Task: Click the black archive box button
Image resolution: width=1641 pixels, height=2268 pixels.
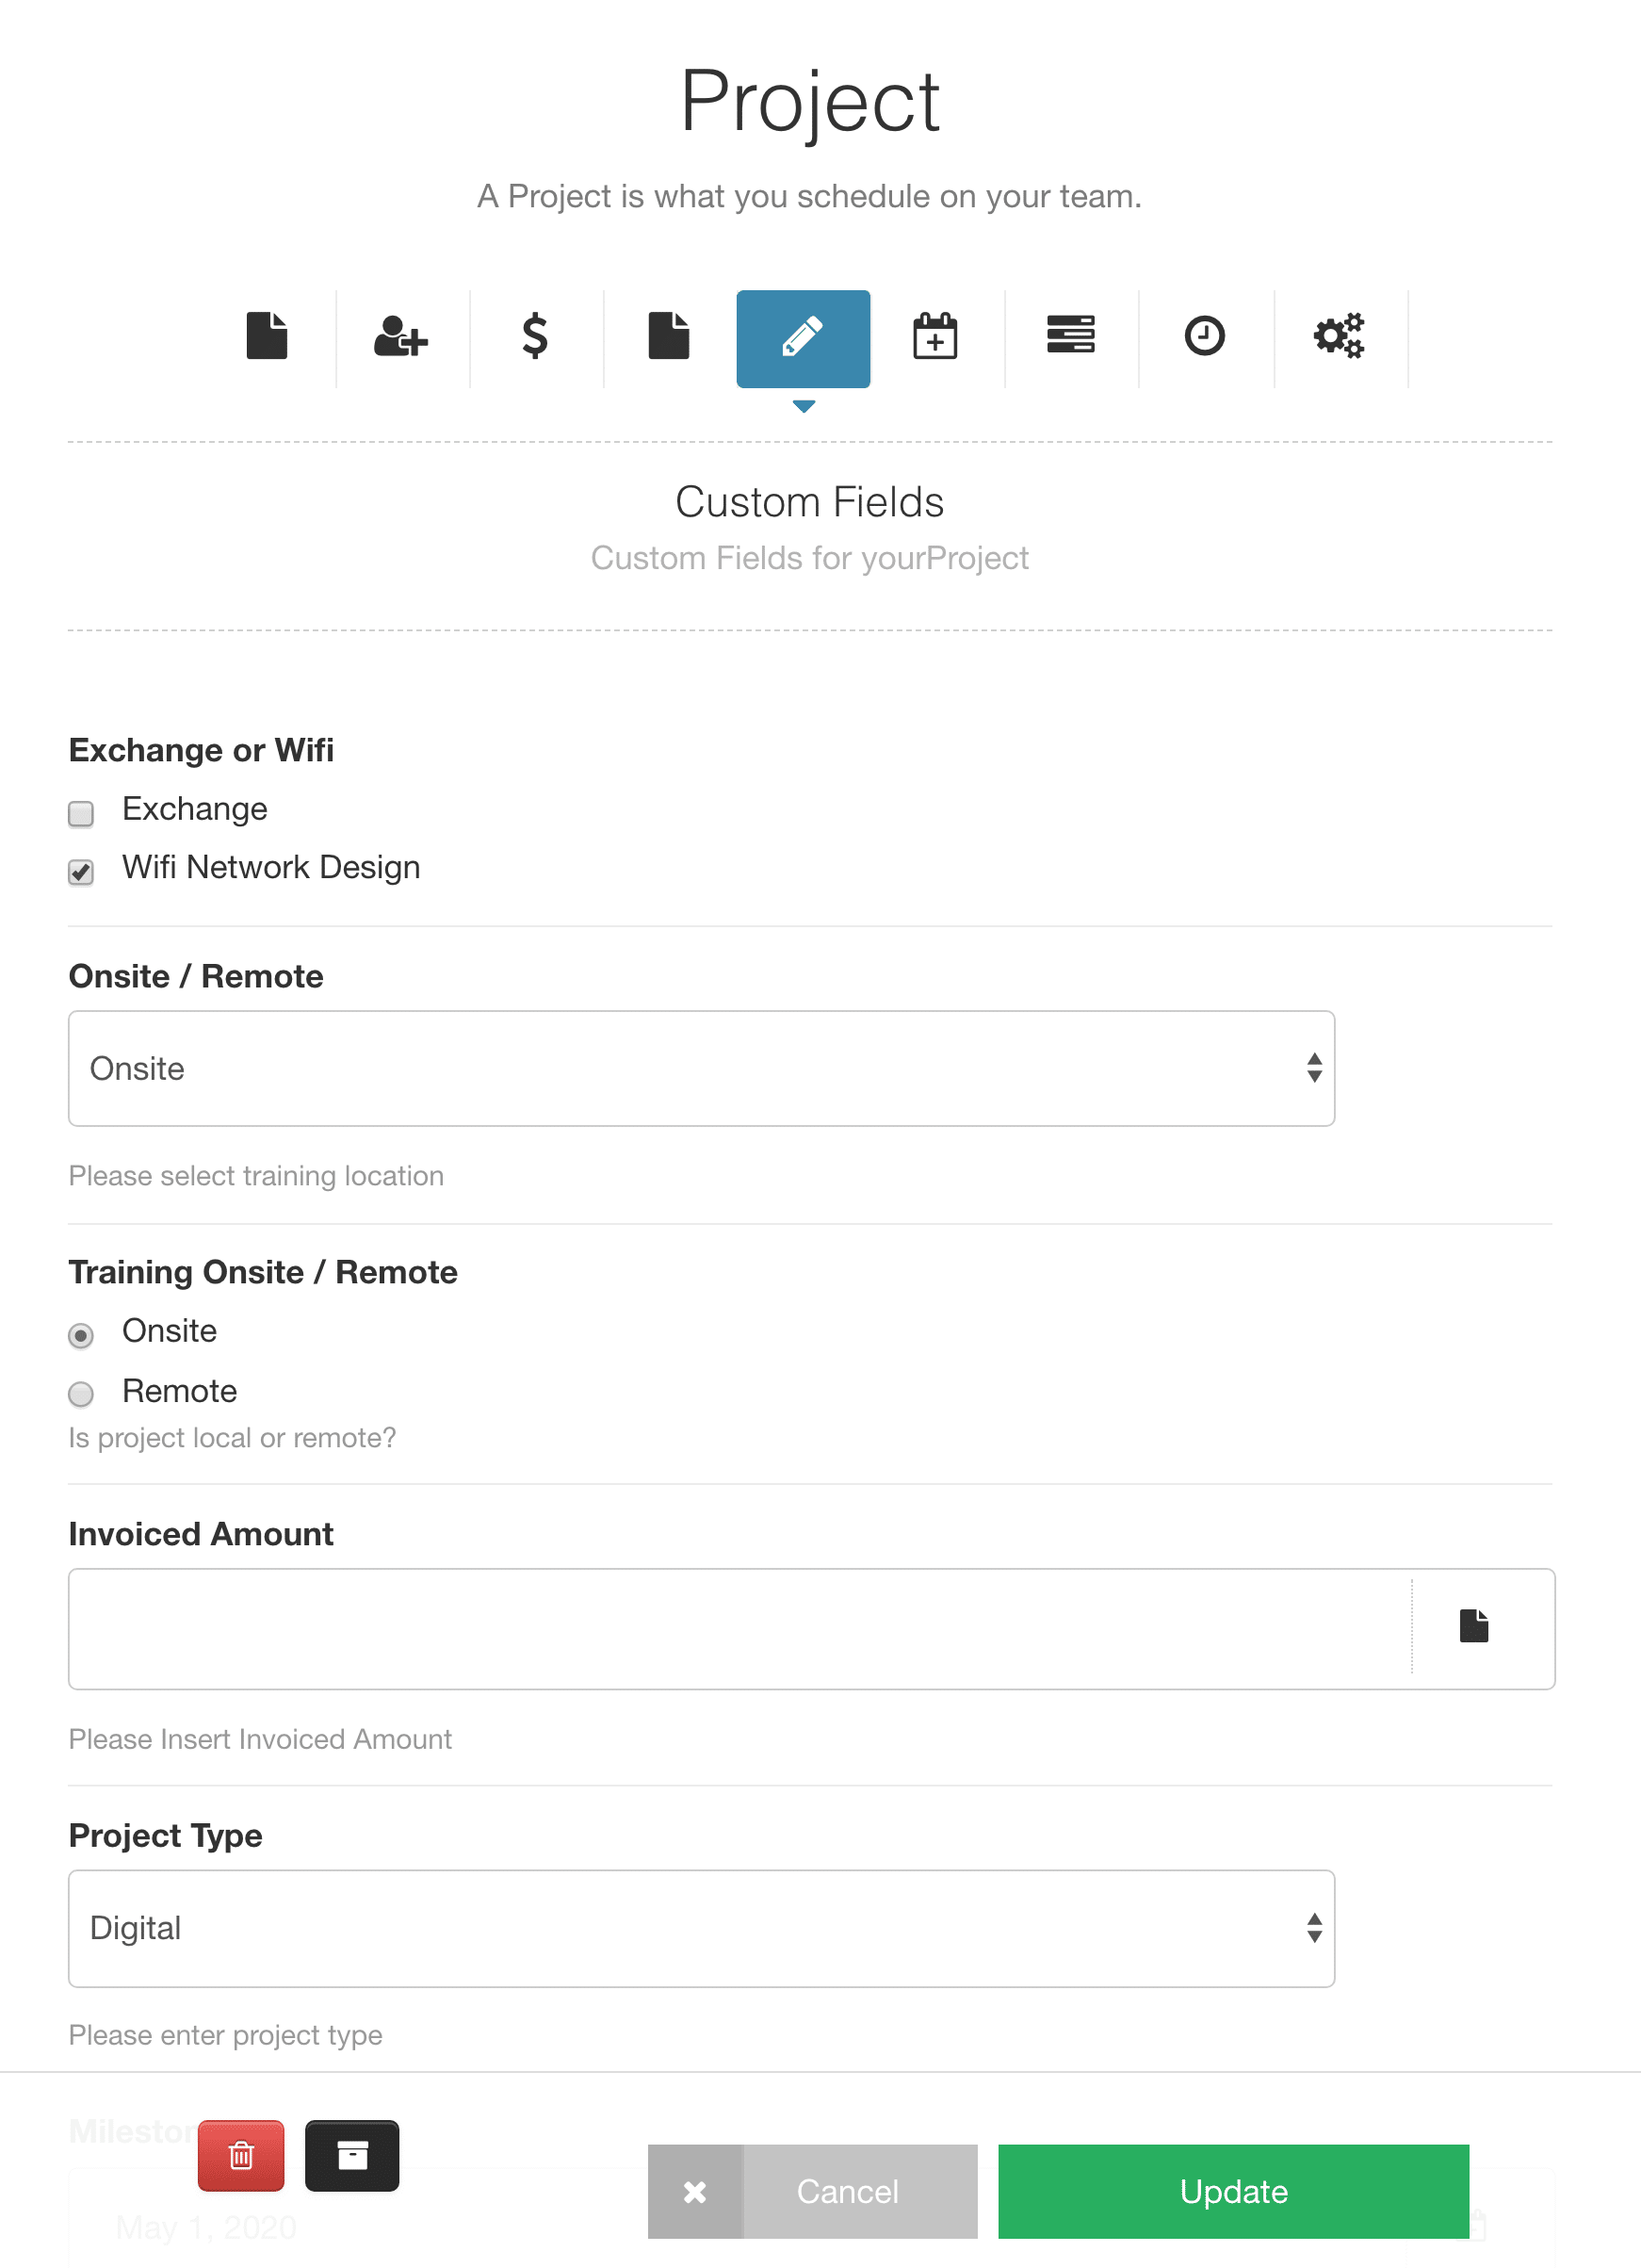Action: pyautogui.click(x=352, y=2155)
